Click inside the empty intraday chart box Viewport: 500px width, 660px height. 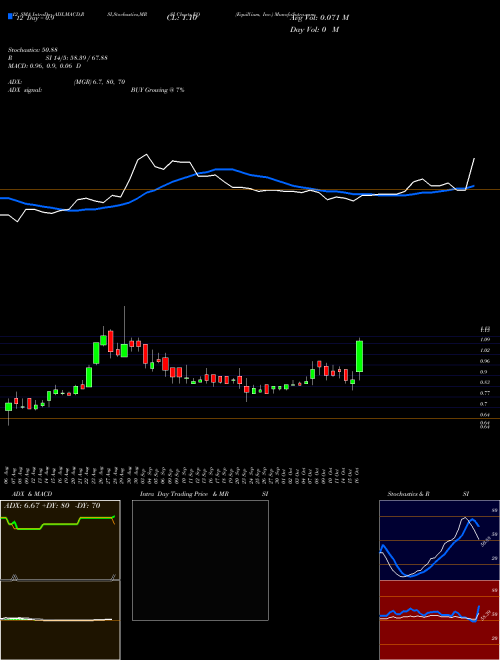pyautogui.click(x=200, y=560)
